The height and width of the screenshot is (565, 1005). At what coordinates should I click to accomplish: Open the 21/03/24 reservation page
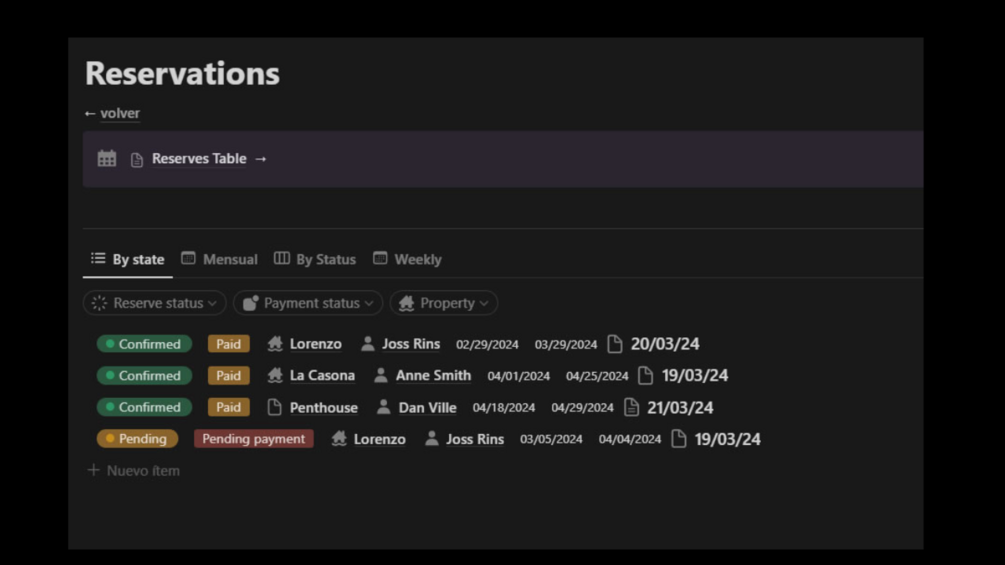pyautogui.click(x=680, y=407)
